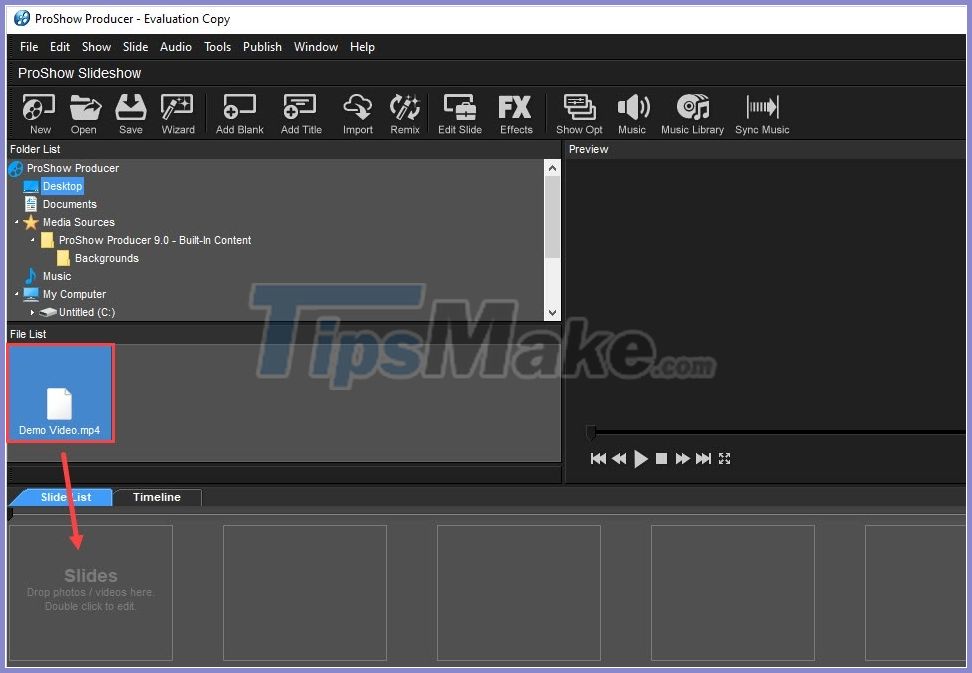
Task: Open the Publish menu
Action: point(262,46)
